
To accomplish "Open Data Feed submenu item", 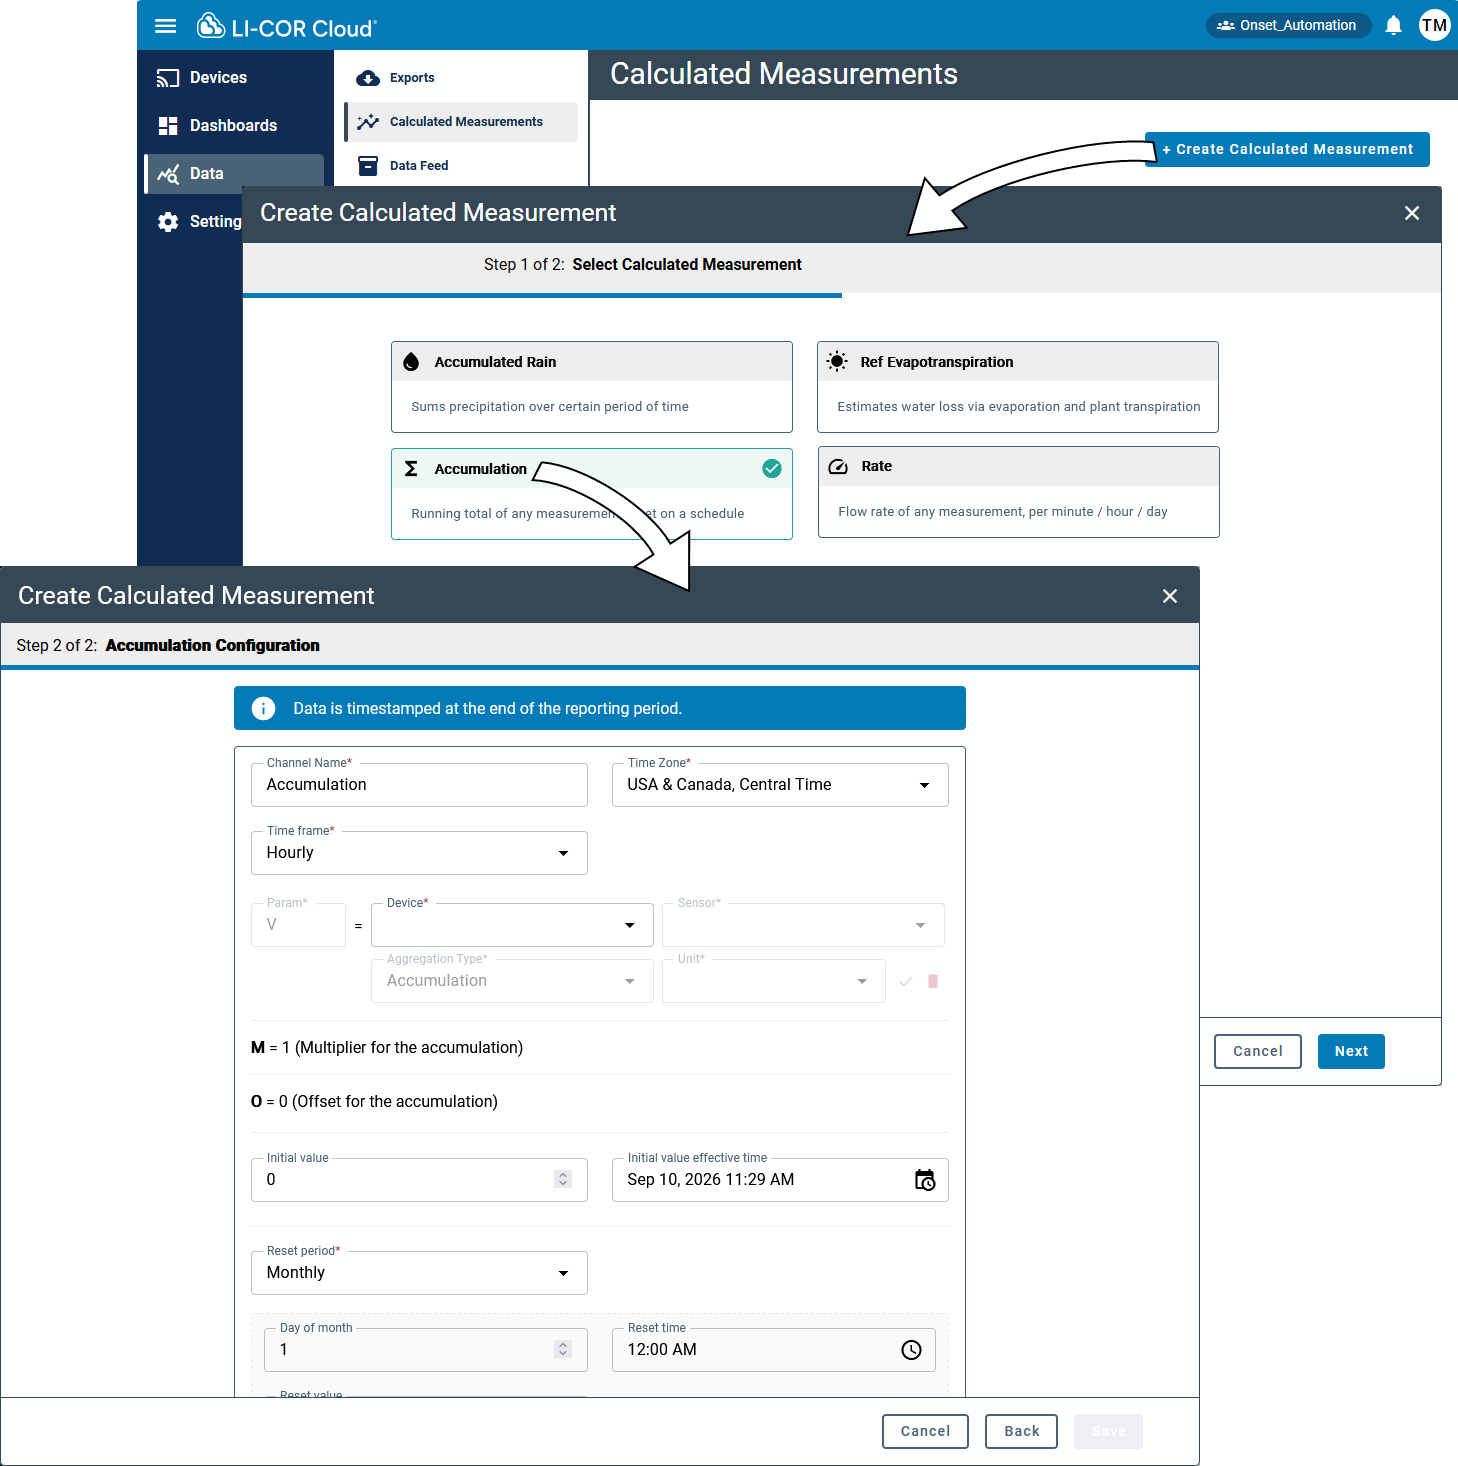I will 461,166.
